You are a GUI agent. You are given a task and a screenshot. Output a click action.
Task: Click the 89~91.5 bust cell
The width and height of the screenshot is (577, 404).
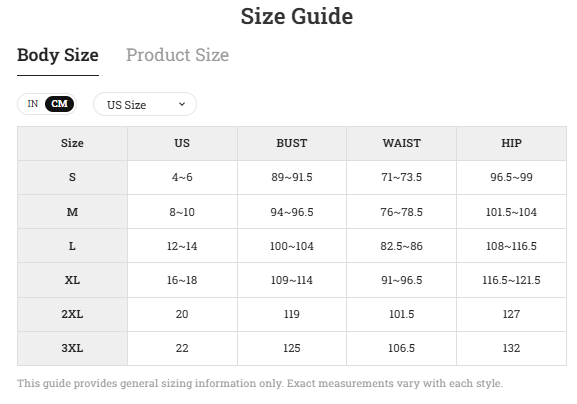pyautogui.click(x=292, y=177)
